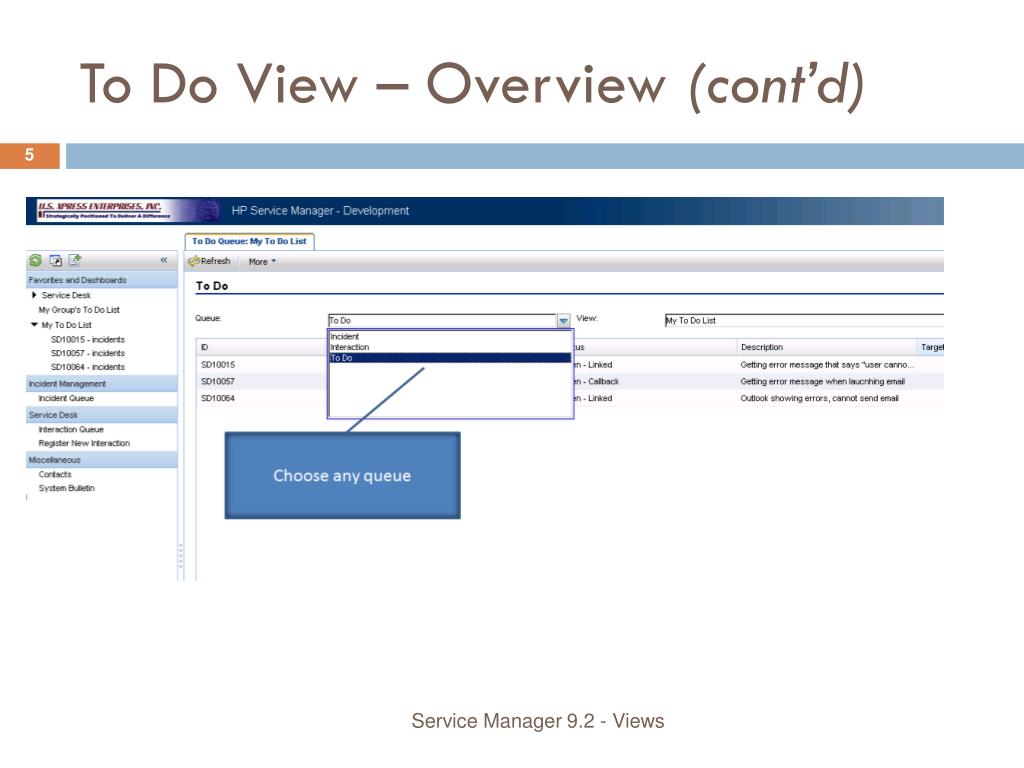The width and height of the screenshot is (1024, 768).
Task: Open the Queue dropdown arrow
Action: point(564,321)
